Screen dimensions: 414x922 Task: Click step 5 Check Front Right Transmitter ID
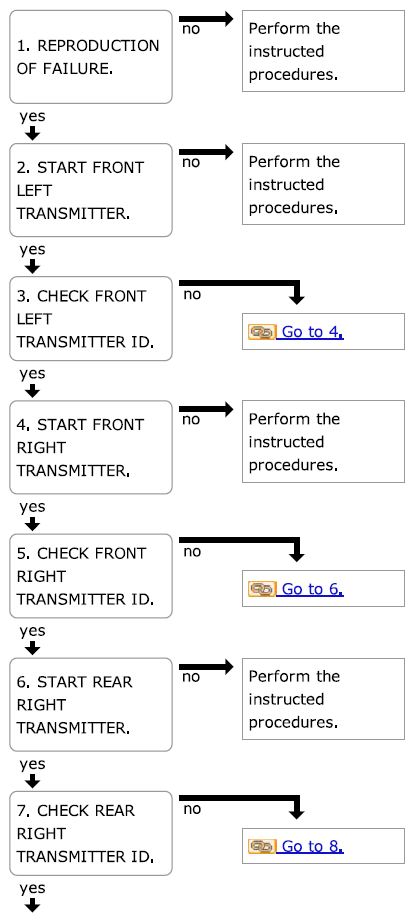point(91,576)
